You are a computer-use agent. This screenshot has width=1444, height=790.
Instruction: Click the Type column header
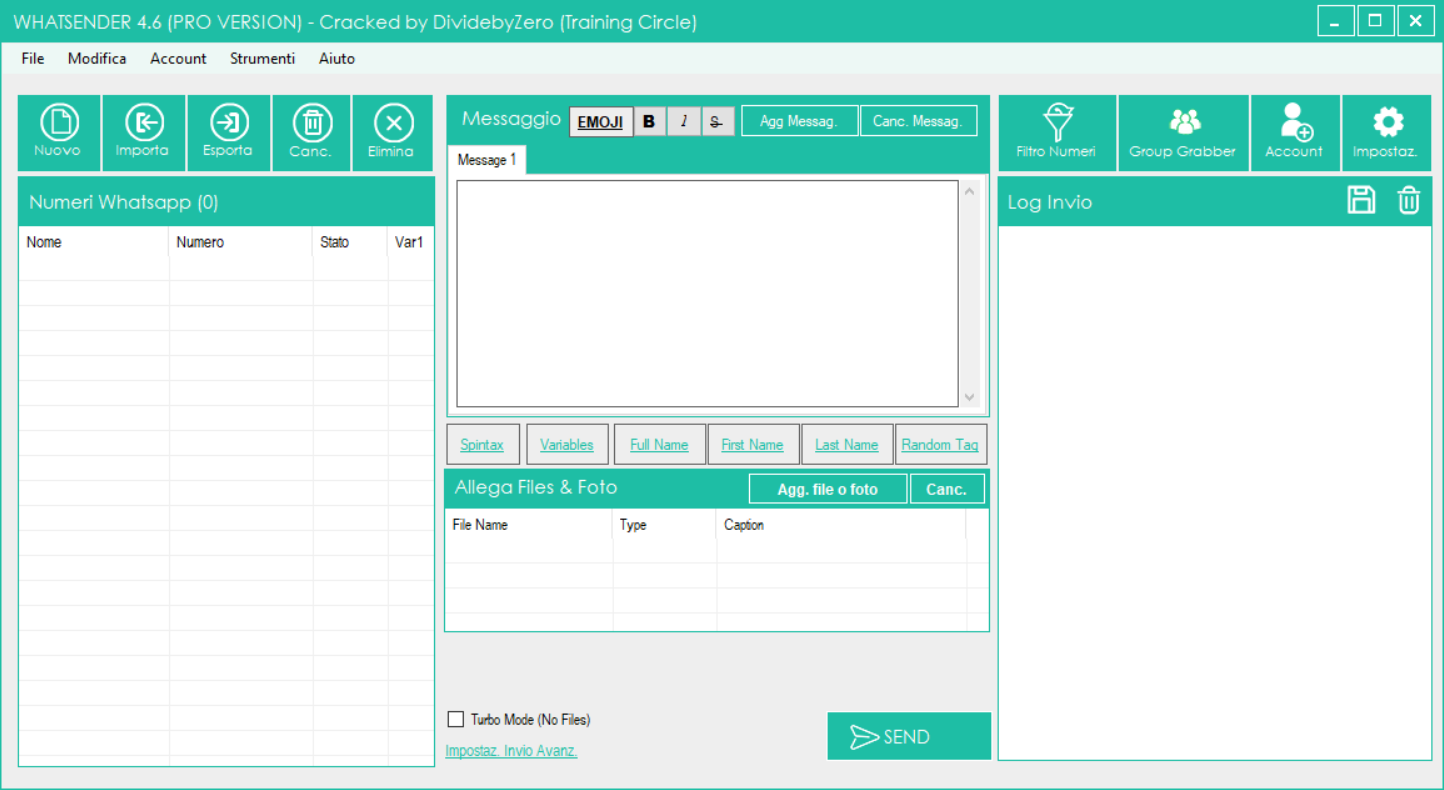(x=665, y=524)
